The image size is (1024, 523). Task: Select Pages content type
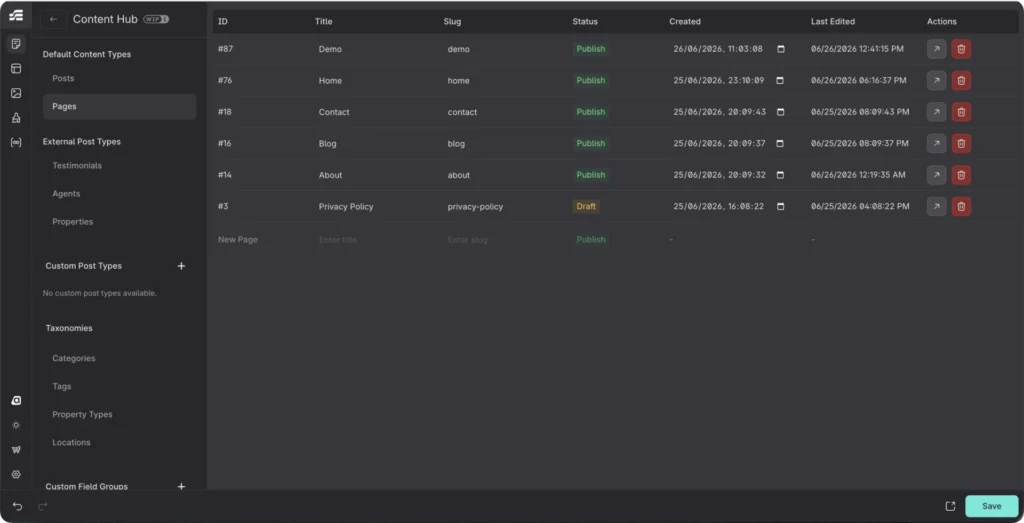[120, 106]
